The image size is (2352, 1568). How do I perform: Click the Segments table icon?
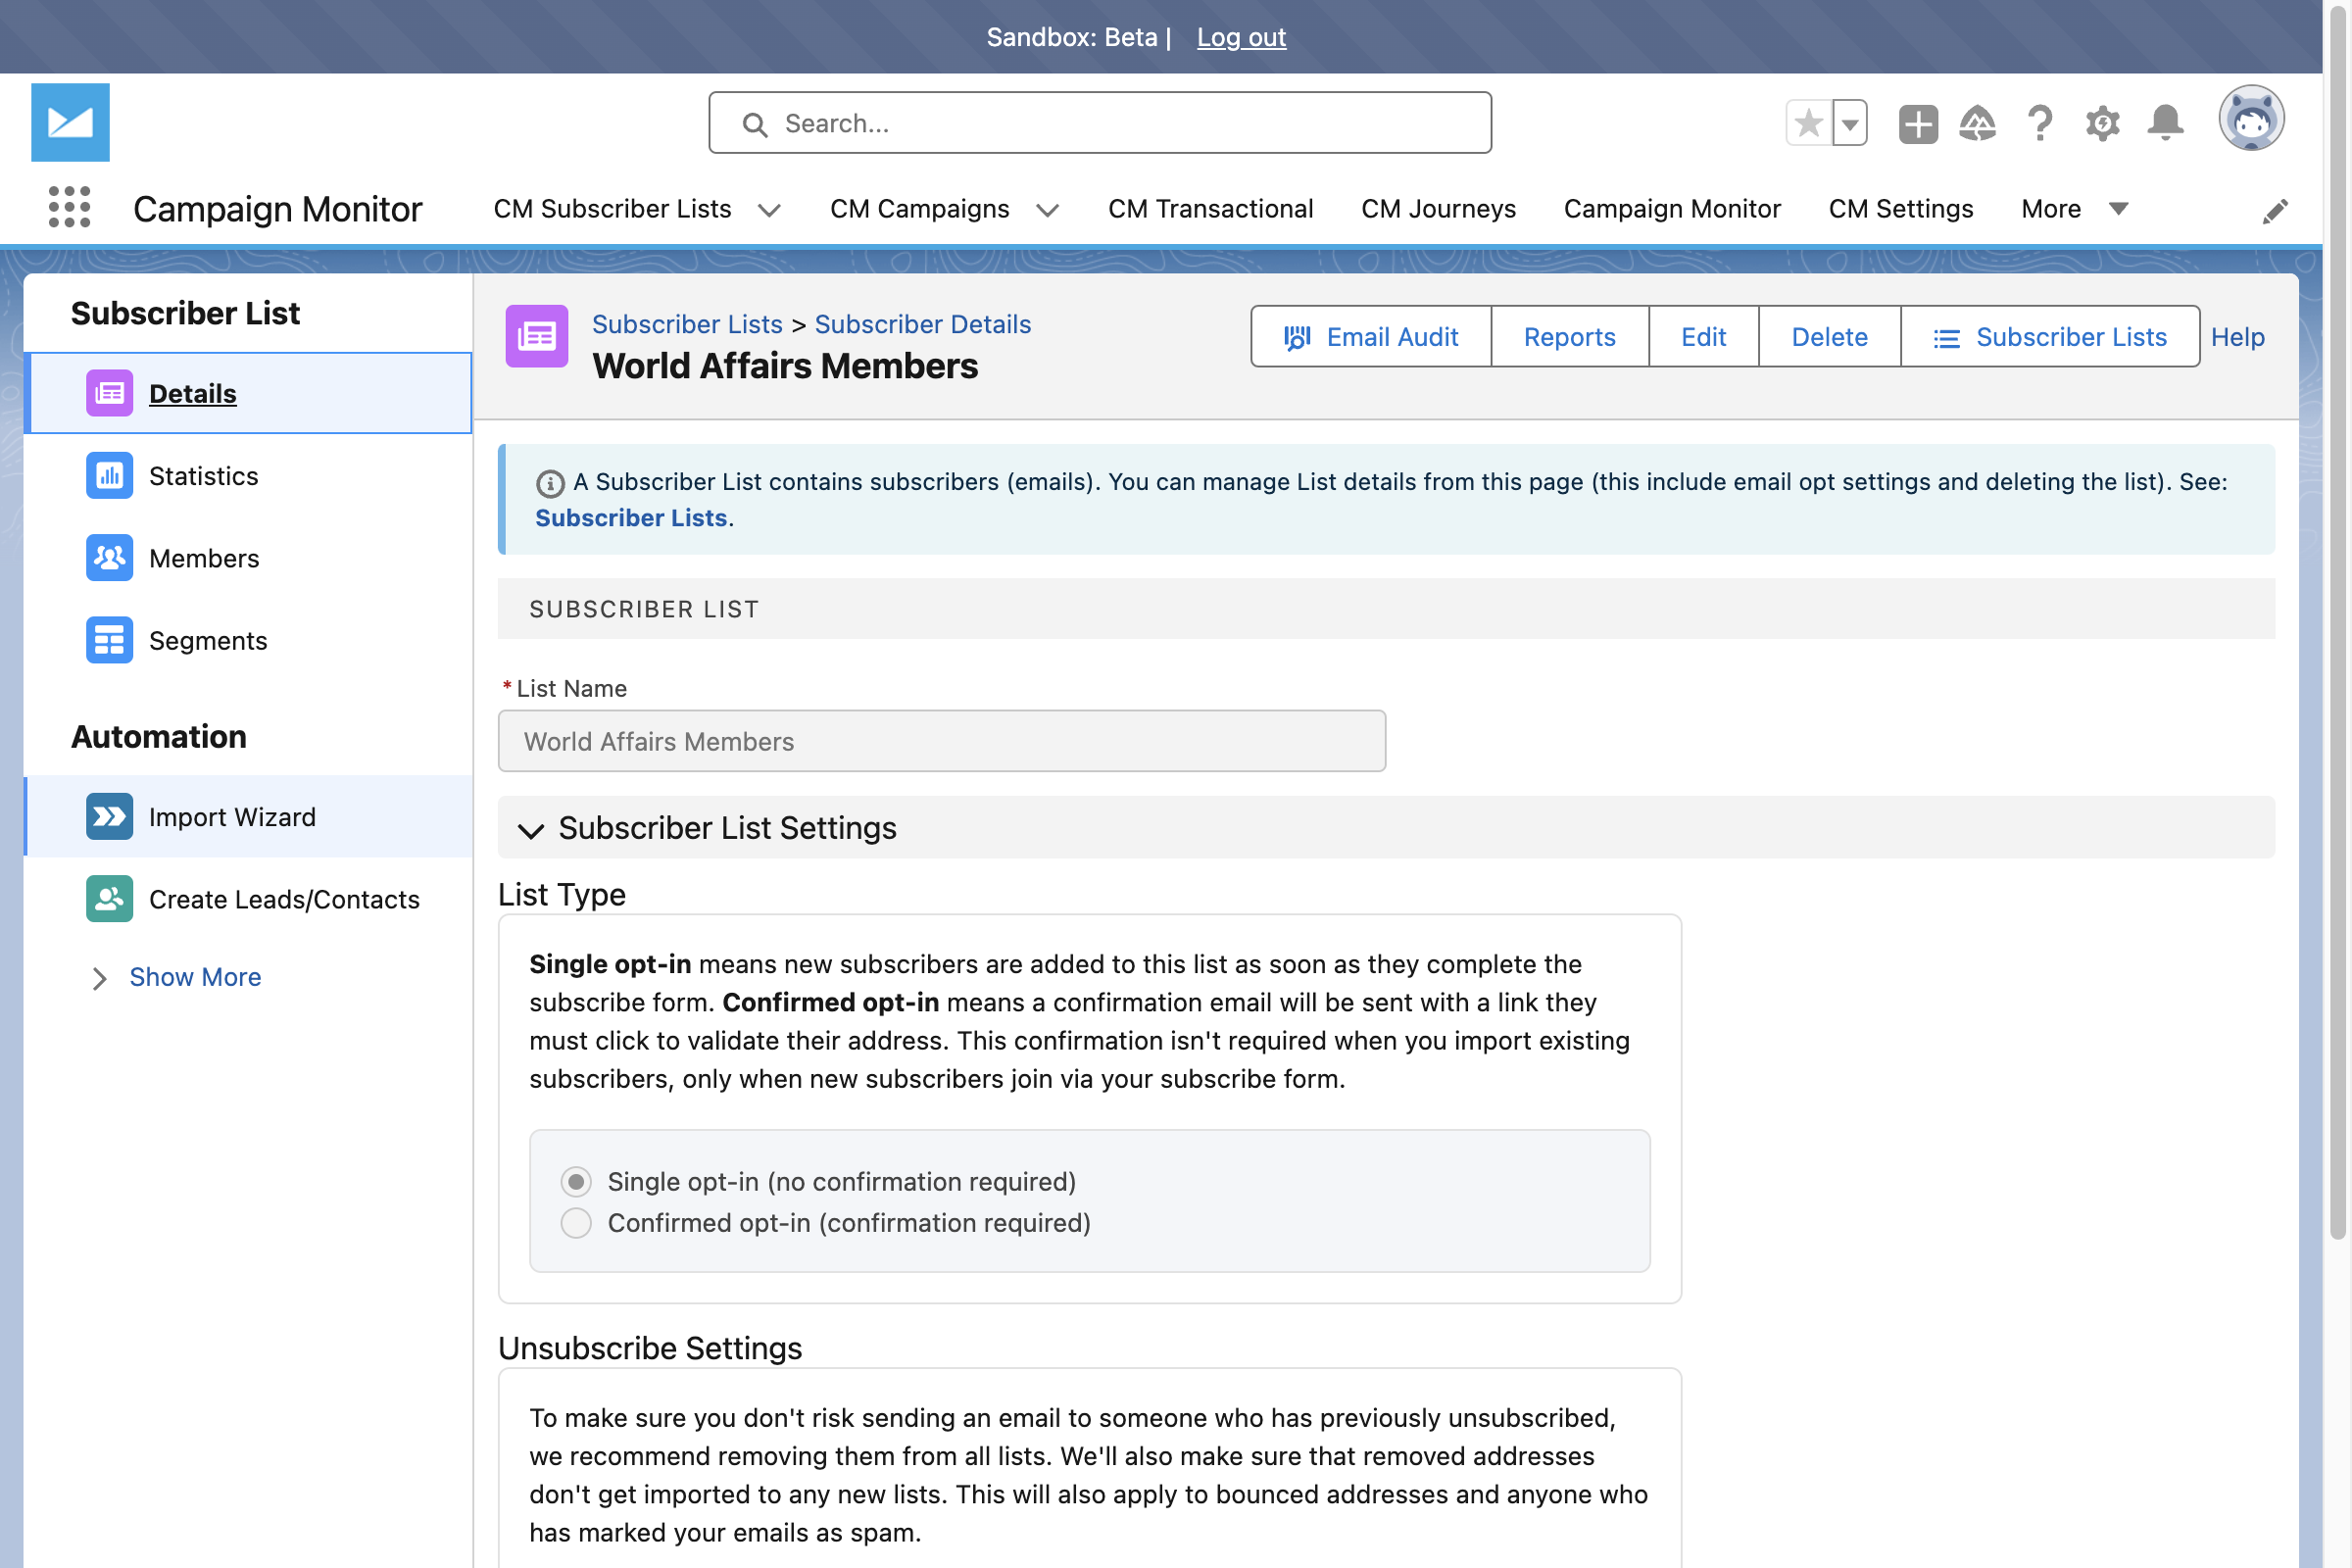click(110, 640)
